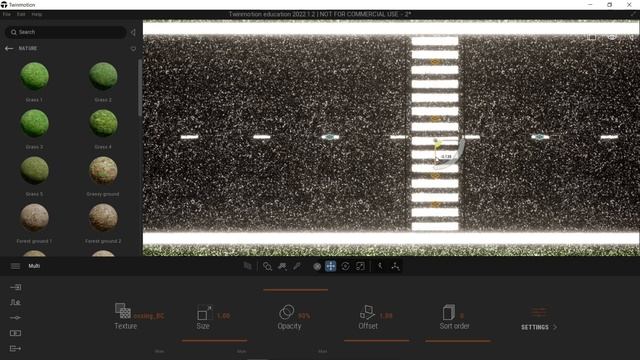
Task: Select the eyedropper tool in toolbar
Action: 297,266
